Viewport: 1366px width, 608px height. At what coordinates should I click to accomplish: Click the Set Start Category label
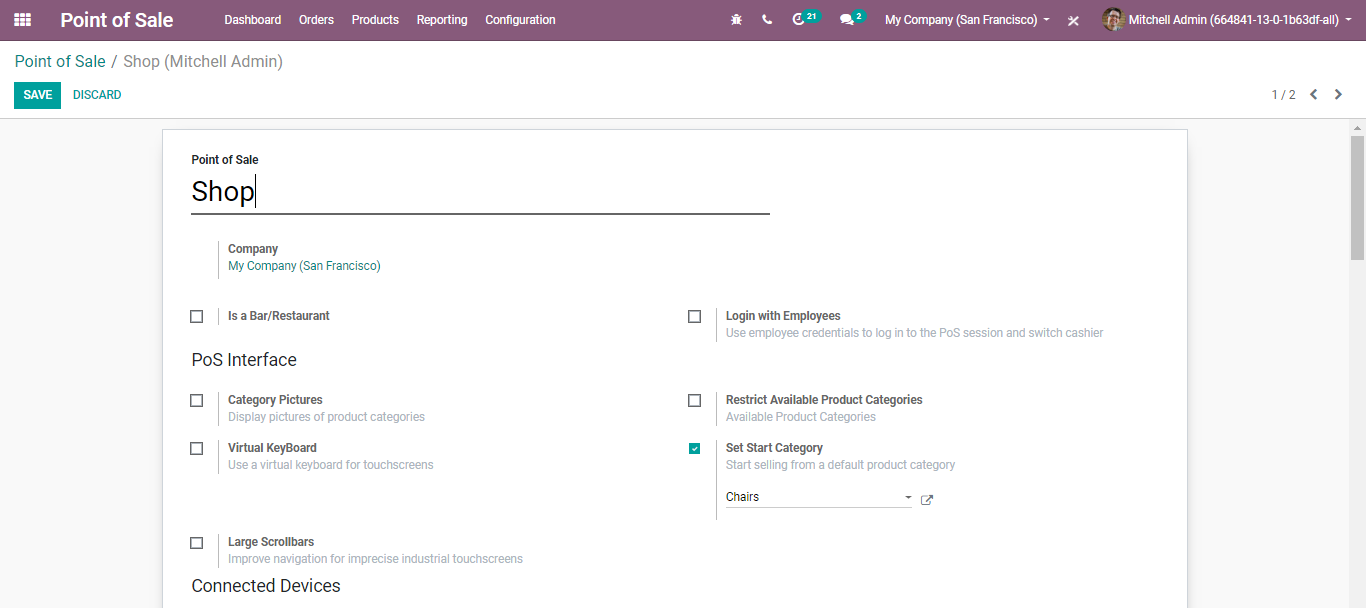tap(774, 448)
